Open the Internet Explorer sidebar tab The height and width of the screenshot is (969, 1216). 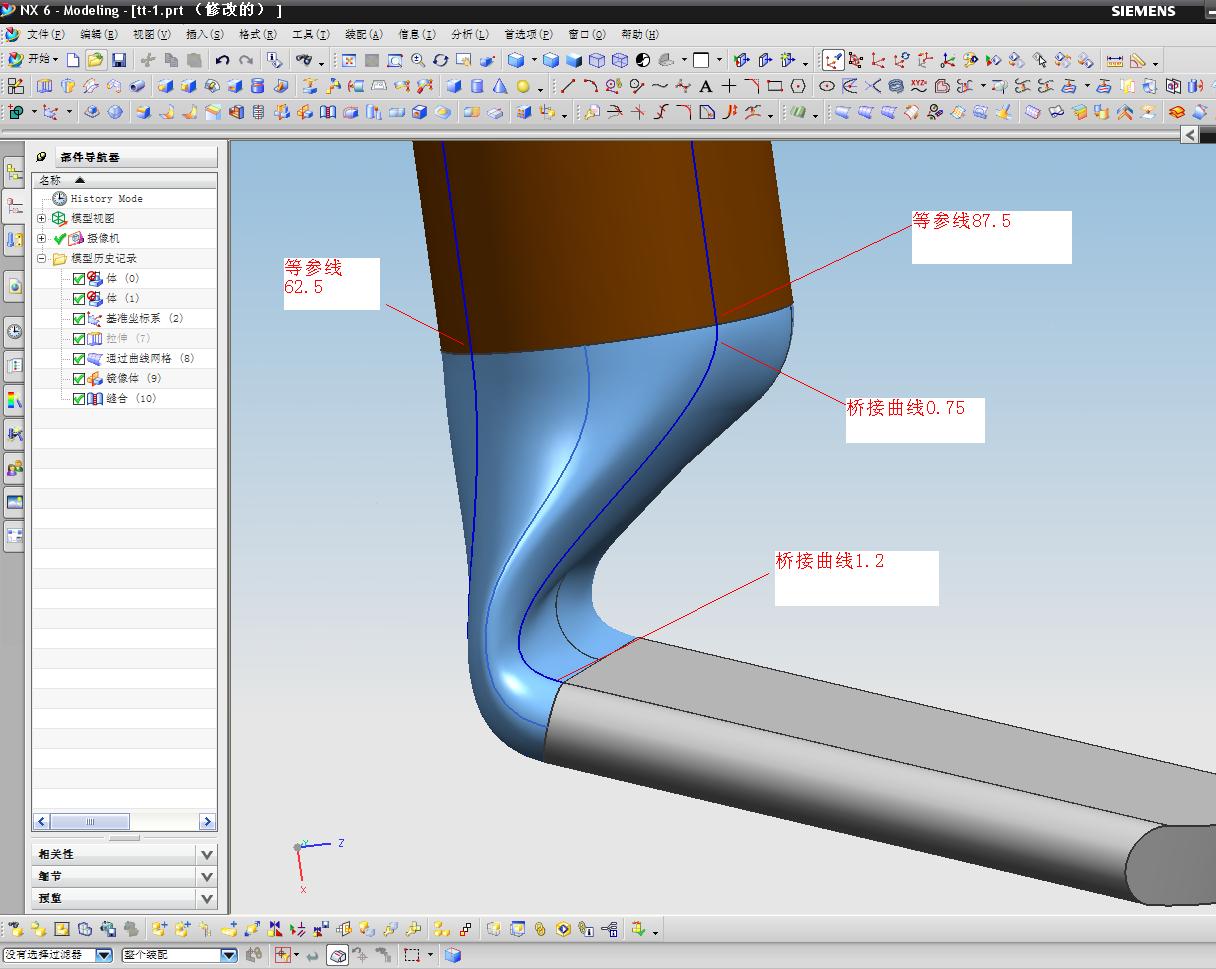click(x=14, y=286)
